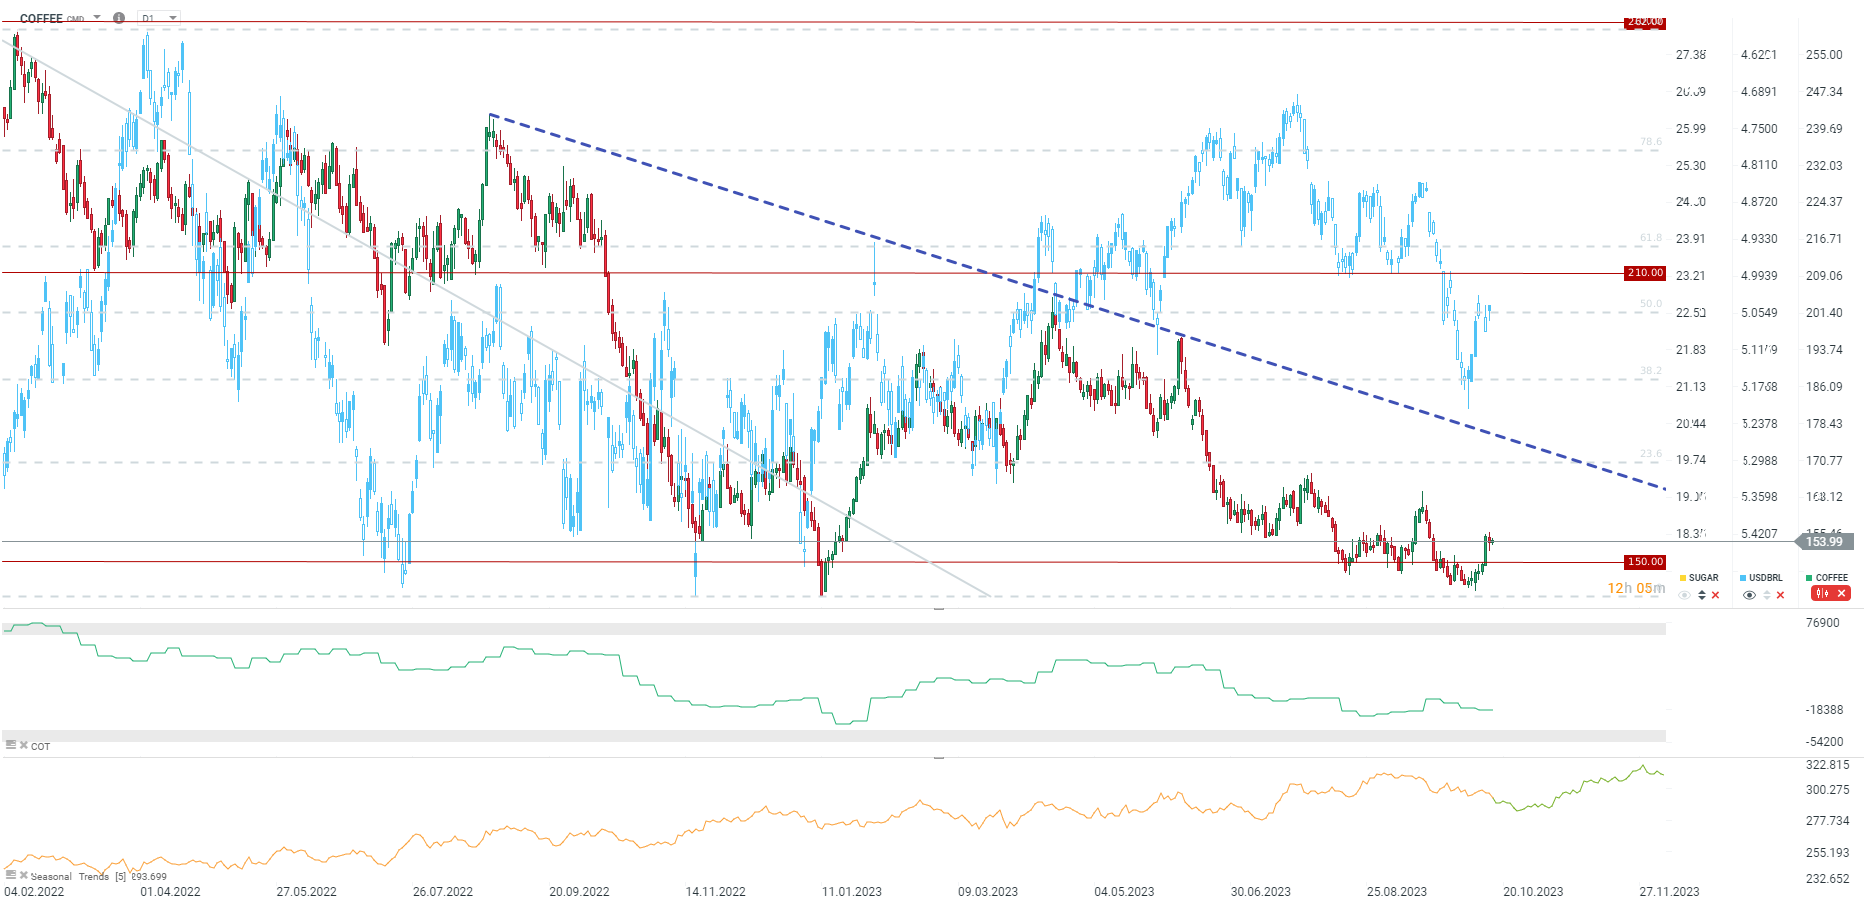Click the 27.38 SUGAR axis value

click(x=1691, y=55)
